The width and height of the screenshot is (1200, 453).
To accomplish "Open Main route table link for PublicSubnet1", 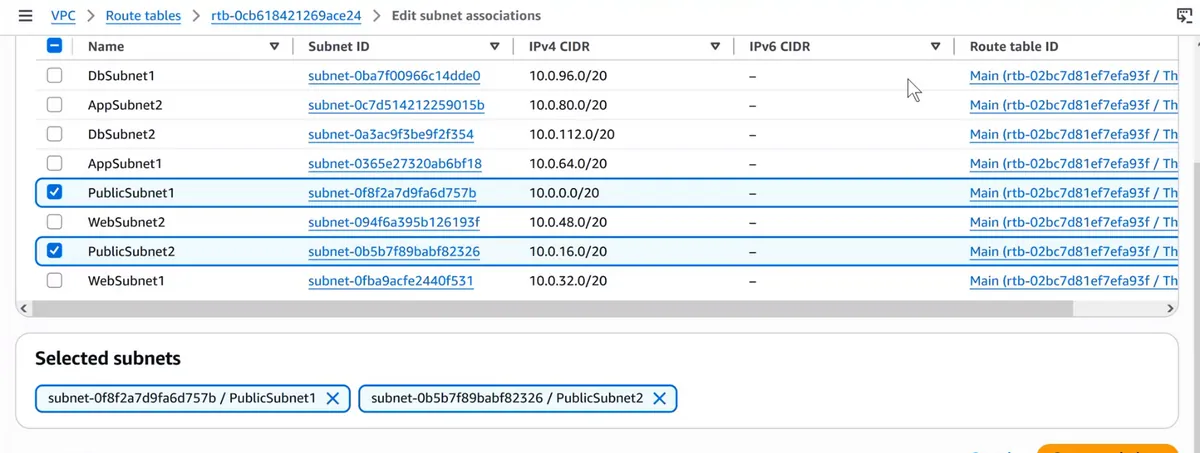I will pos(1074,193).
